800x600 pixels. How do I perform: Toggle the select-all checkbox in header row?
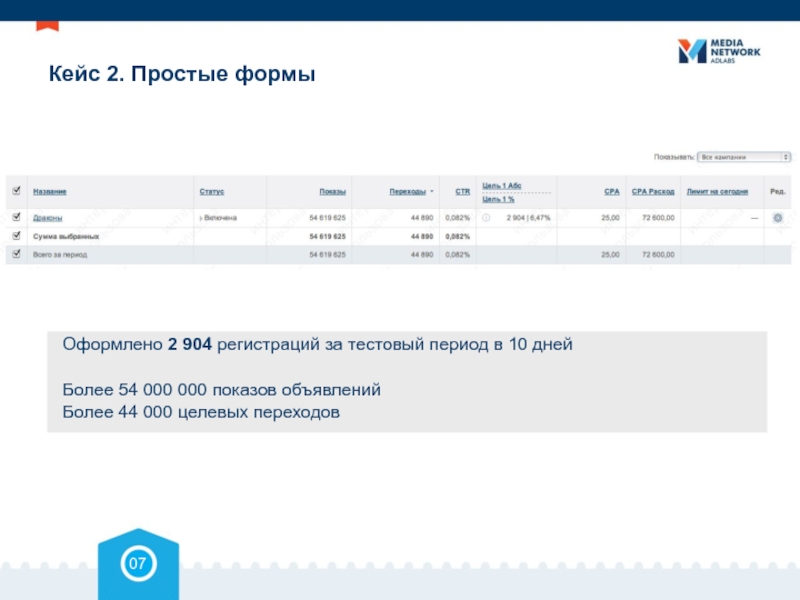tap(16, 191)
